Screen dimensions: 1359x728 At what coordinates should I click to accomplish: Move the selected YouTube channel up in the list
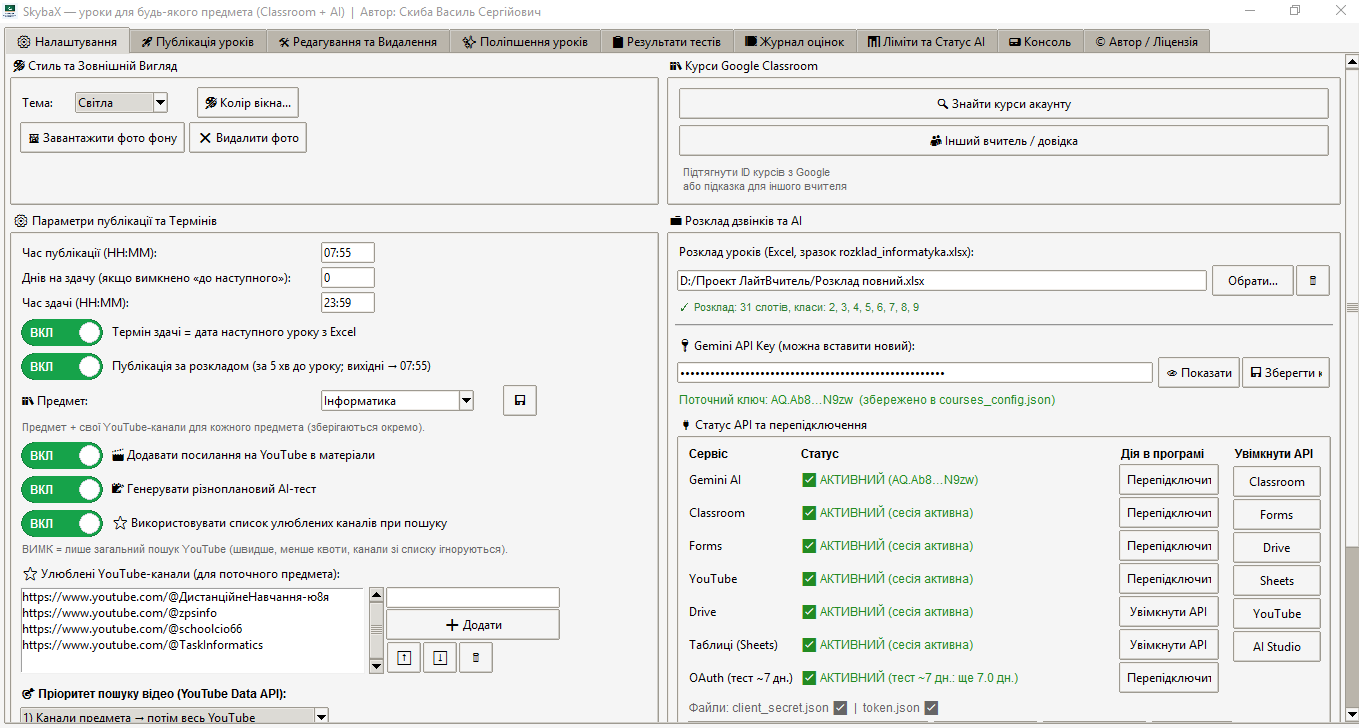click(x=403, y=657)
